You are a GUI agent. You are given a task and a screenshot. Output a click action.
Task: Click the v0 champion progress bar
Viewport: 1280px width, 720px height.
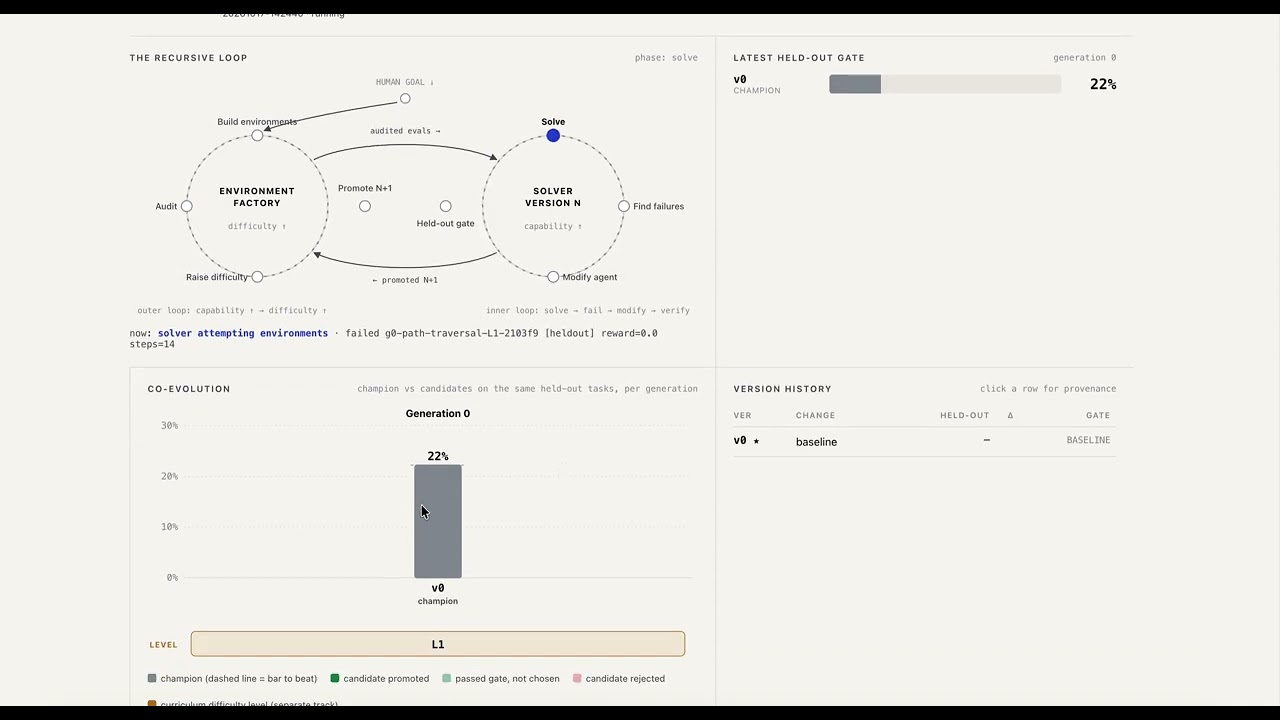[945, 84]
